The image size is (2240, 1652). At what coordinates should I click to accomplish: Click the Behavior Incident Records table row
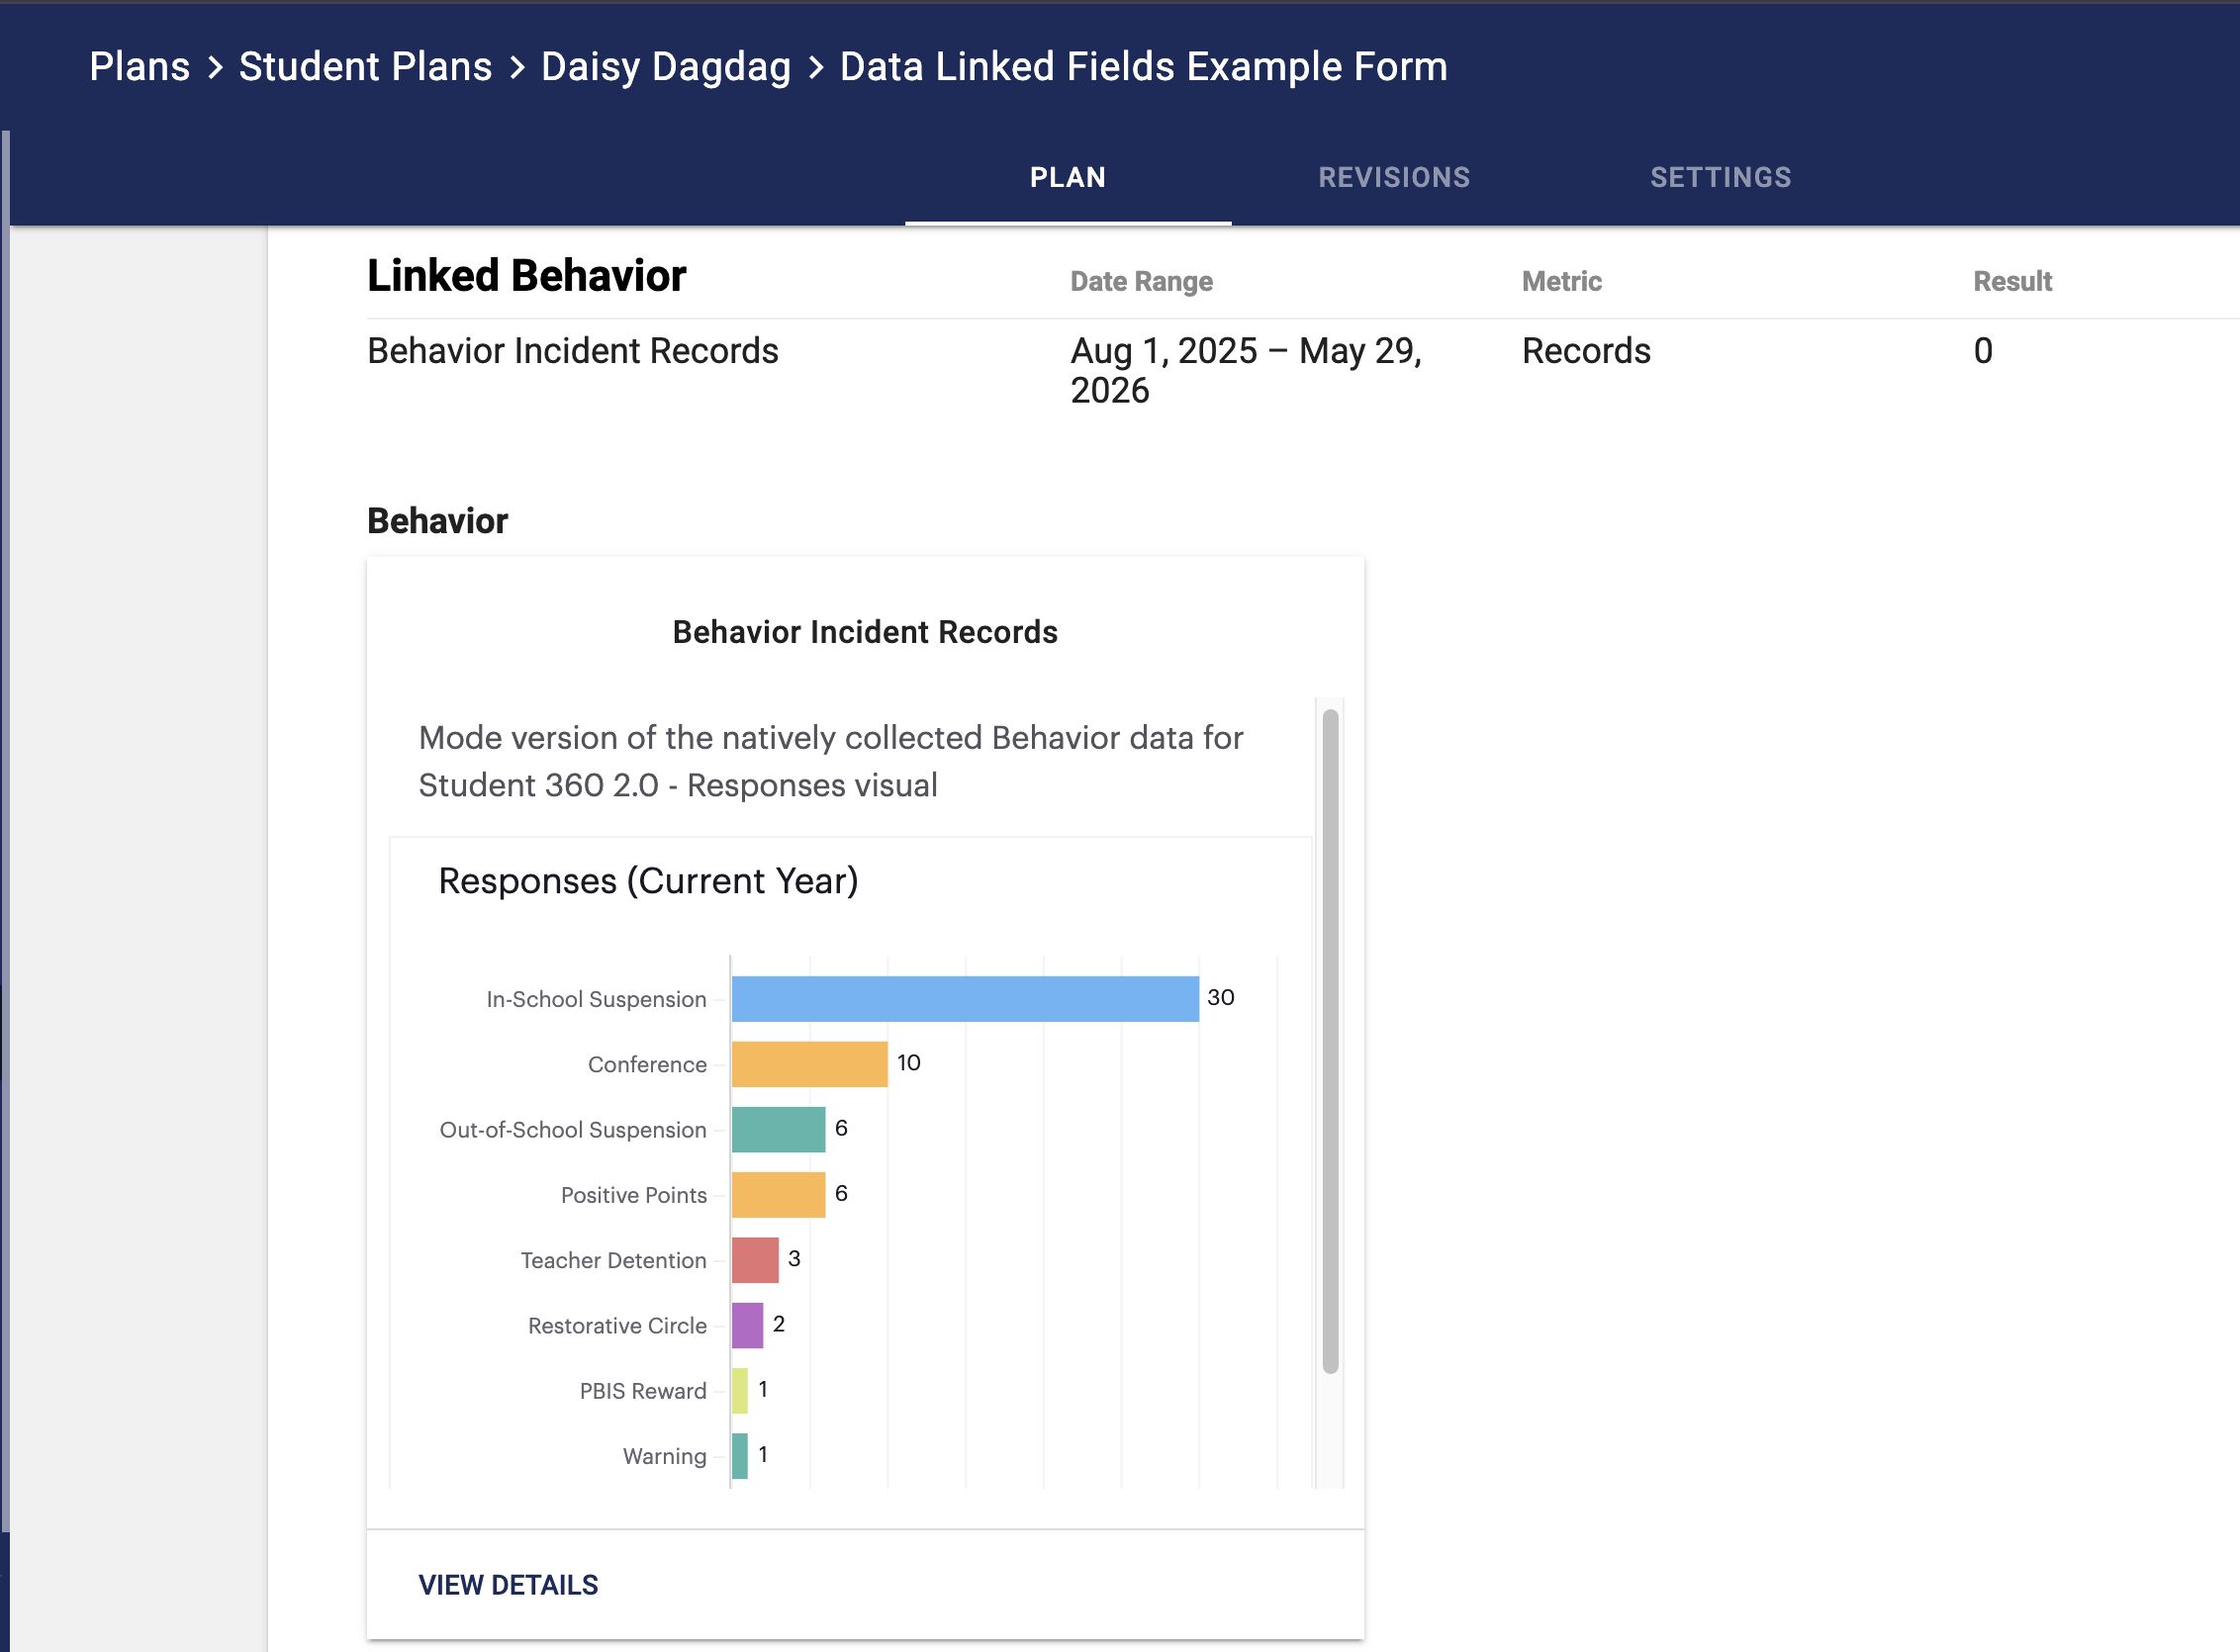[572, 352]
